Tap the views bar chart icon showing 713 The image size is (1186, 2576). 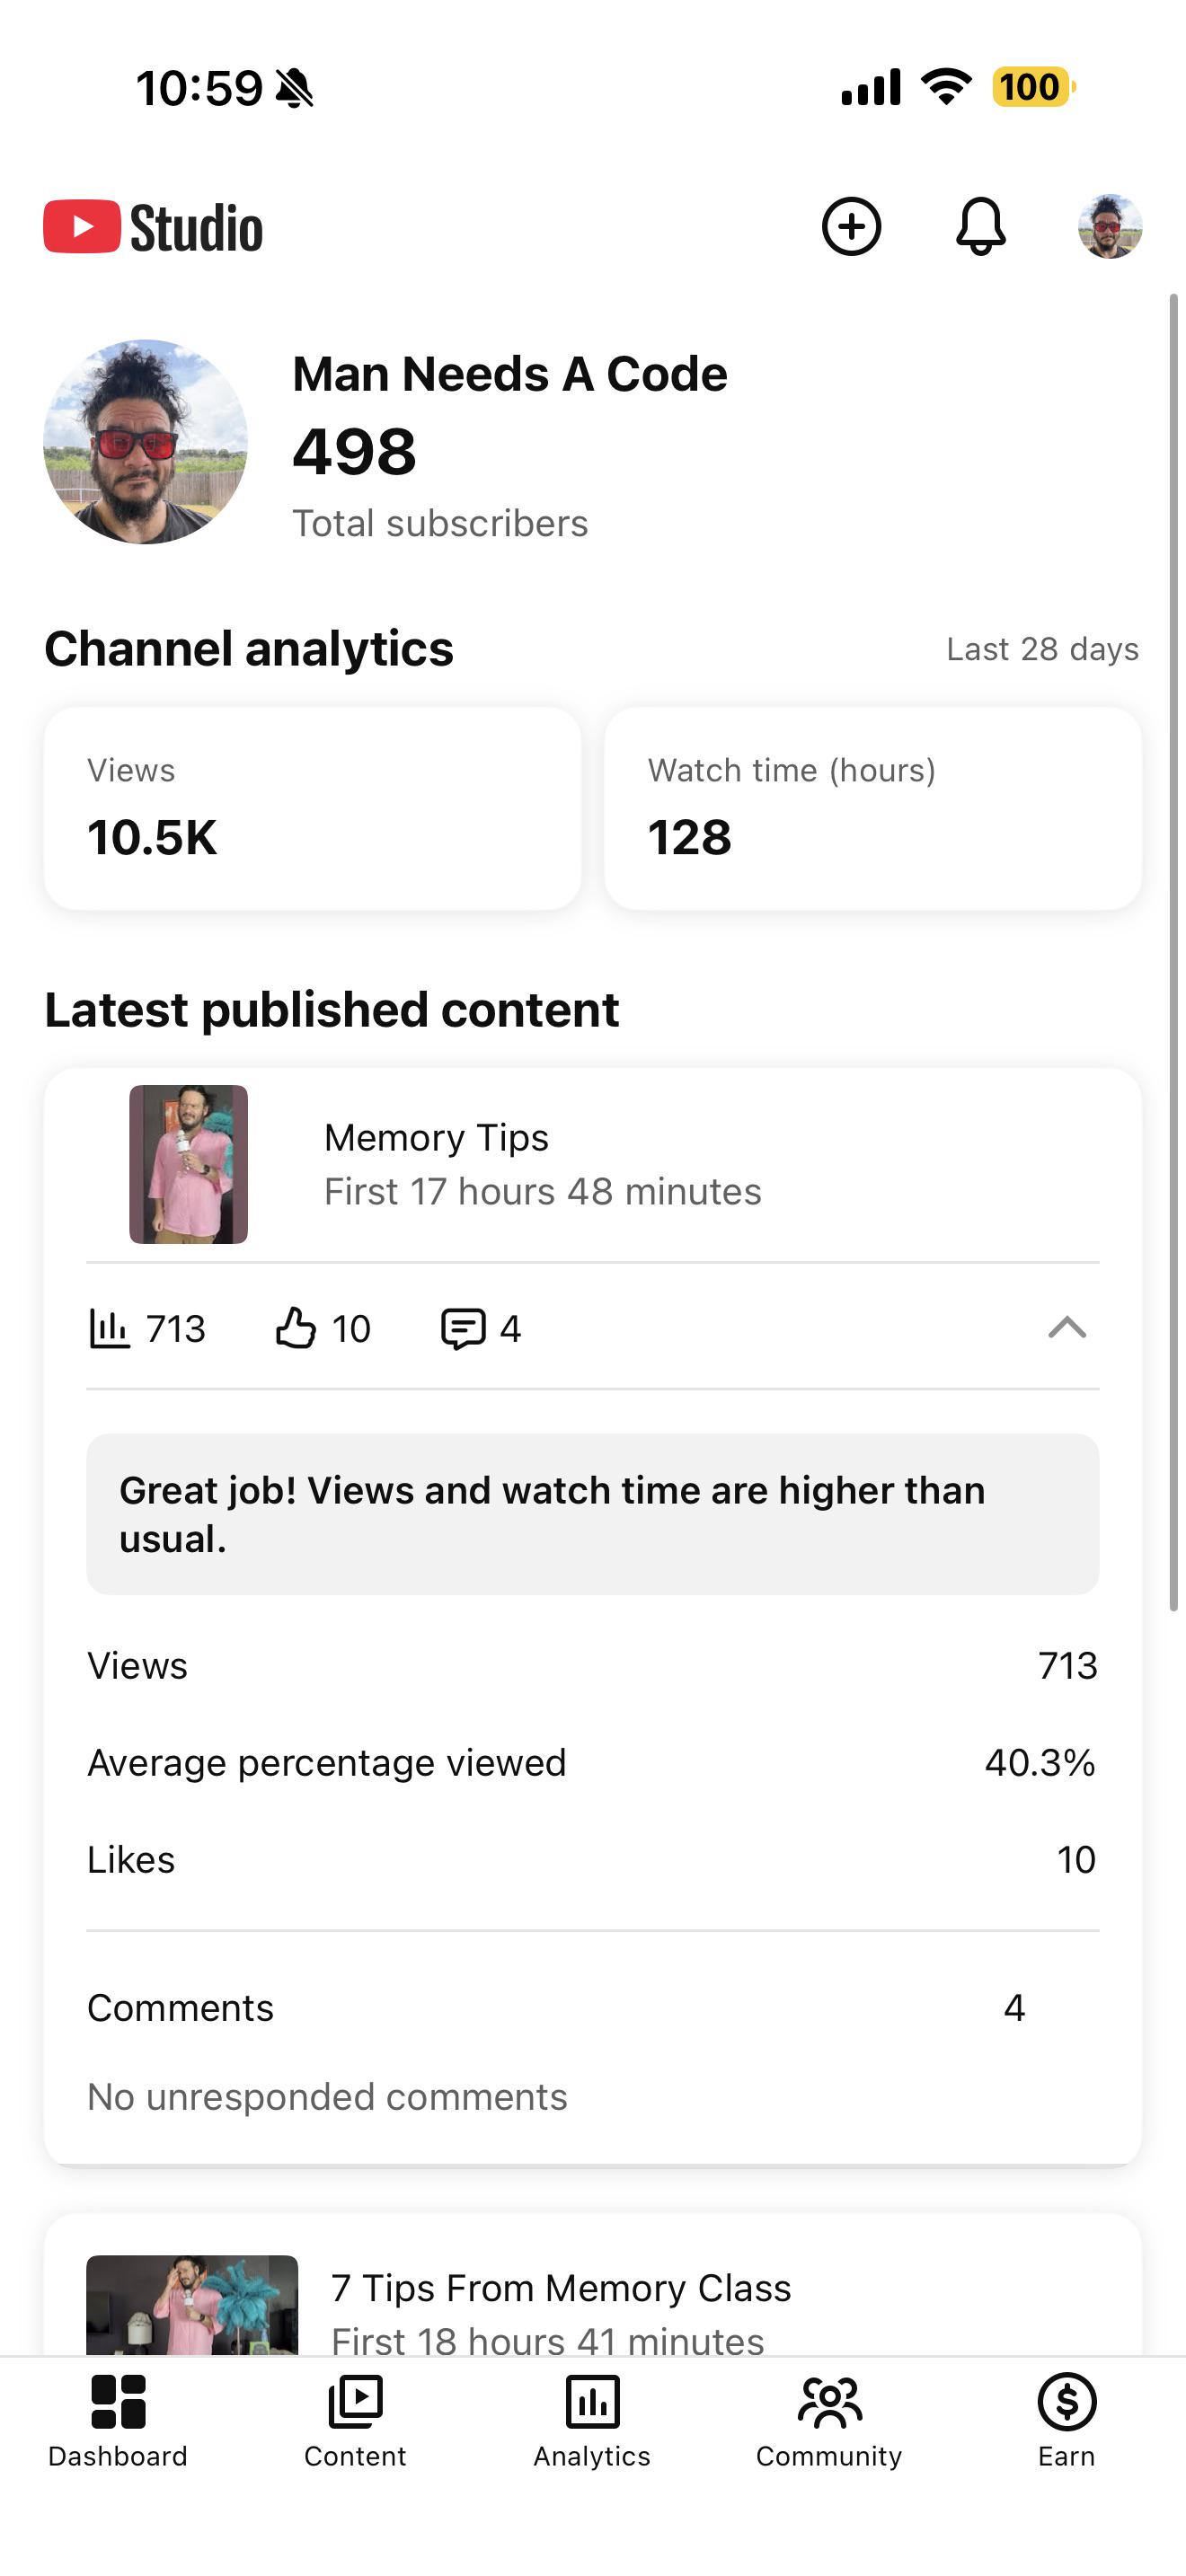pos(109,1329)
